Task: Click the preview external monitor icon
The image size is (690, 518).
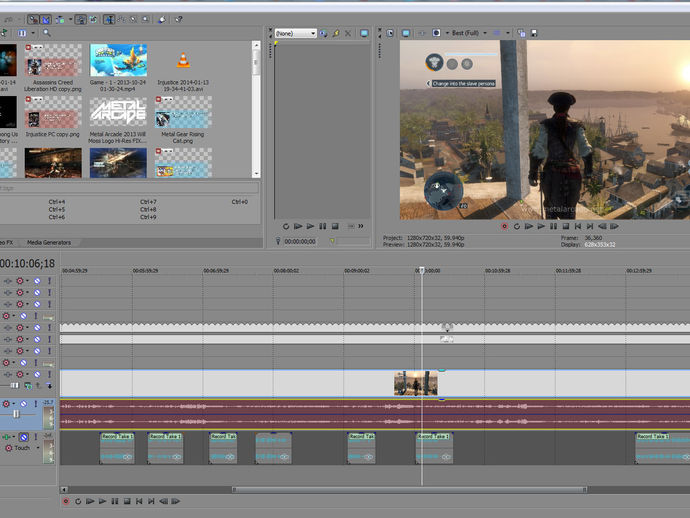Action: [x=406, y=33]
